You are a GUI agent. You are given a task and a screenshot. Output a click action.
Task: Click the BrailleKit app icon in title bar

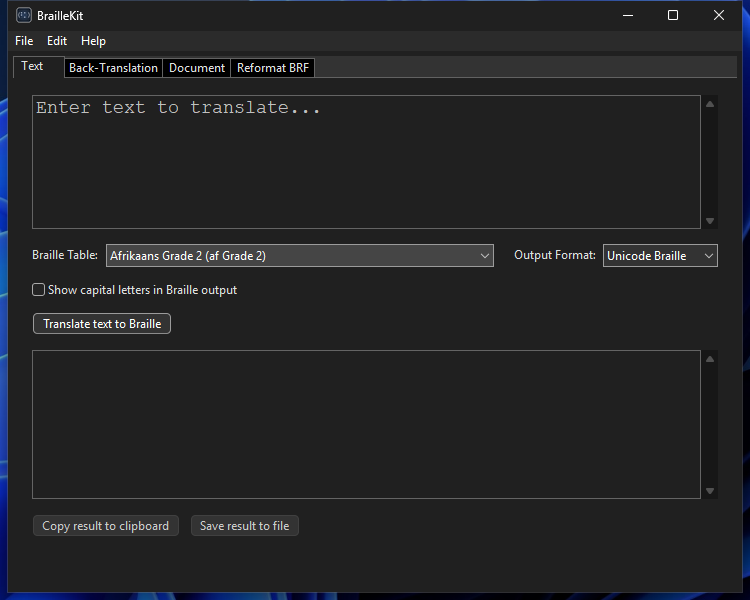(x=23, y=15)
